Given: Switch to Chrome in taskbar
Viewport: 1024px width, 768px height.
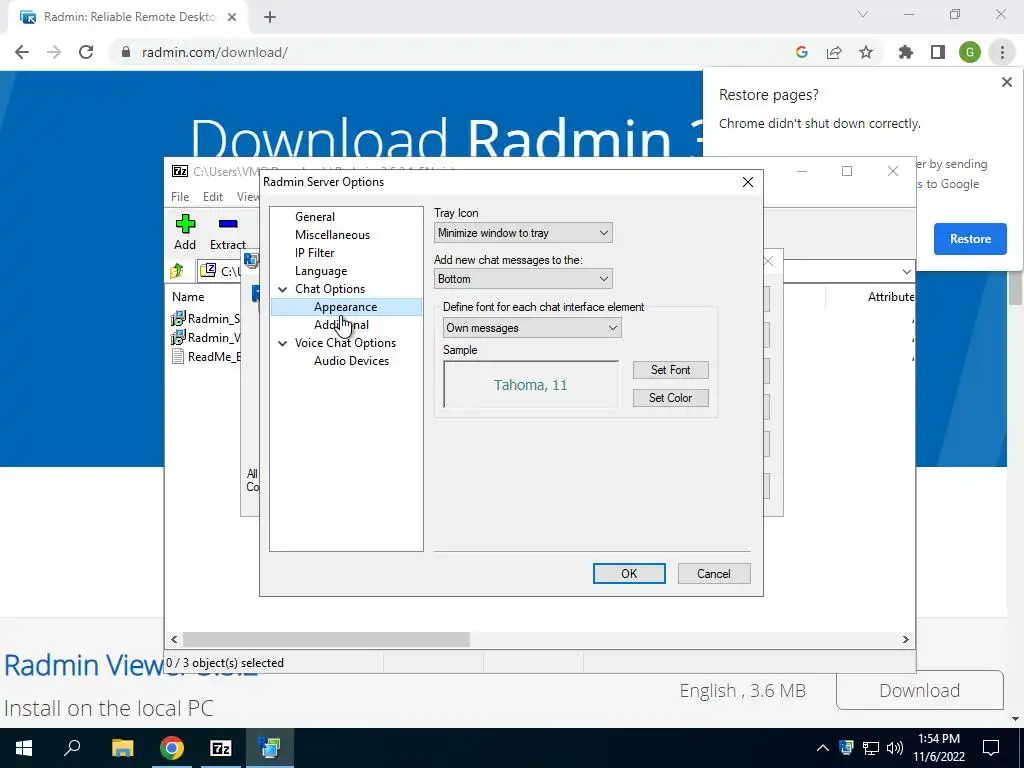Looking at the screenshot, I should point(171,748).
